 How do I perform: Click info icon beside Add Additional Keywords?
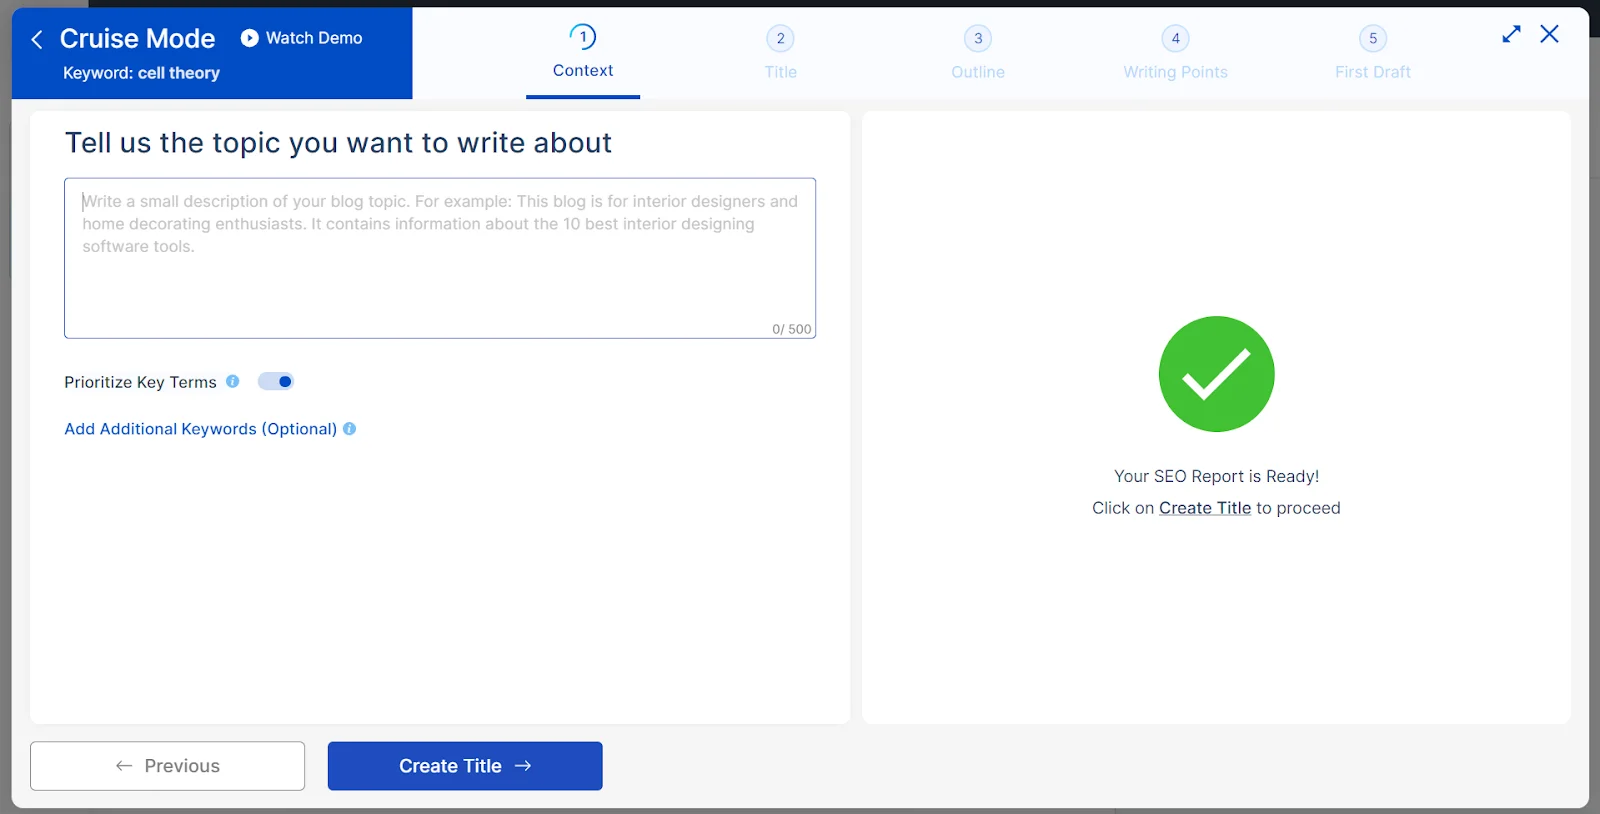[x=350, y=428]
